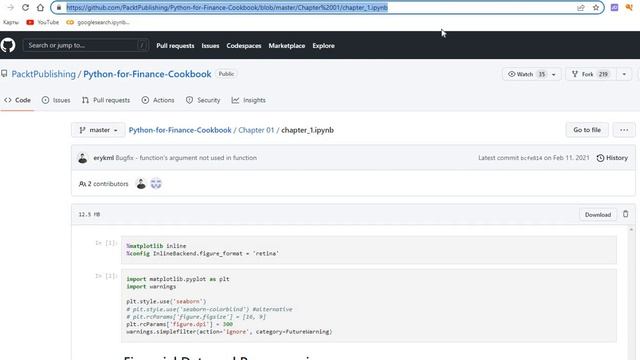
Task: Focus the Search or jump to field
Action: tap(86, 45)
